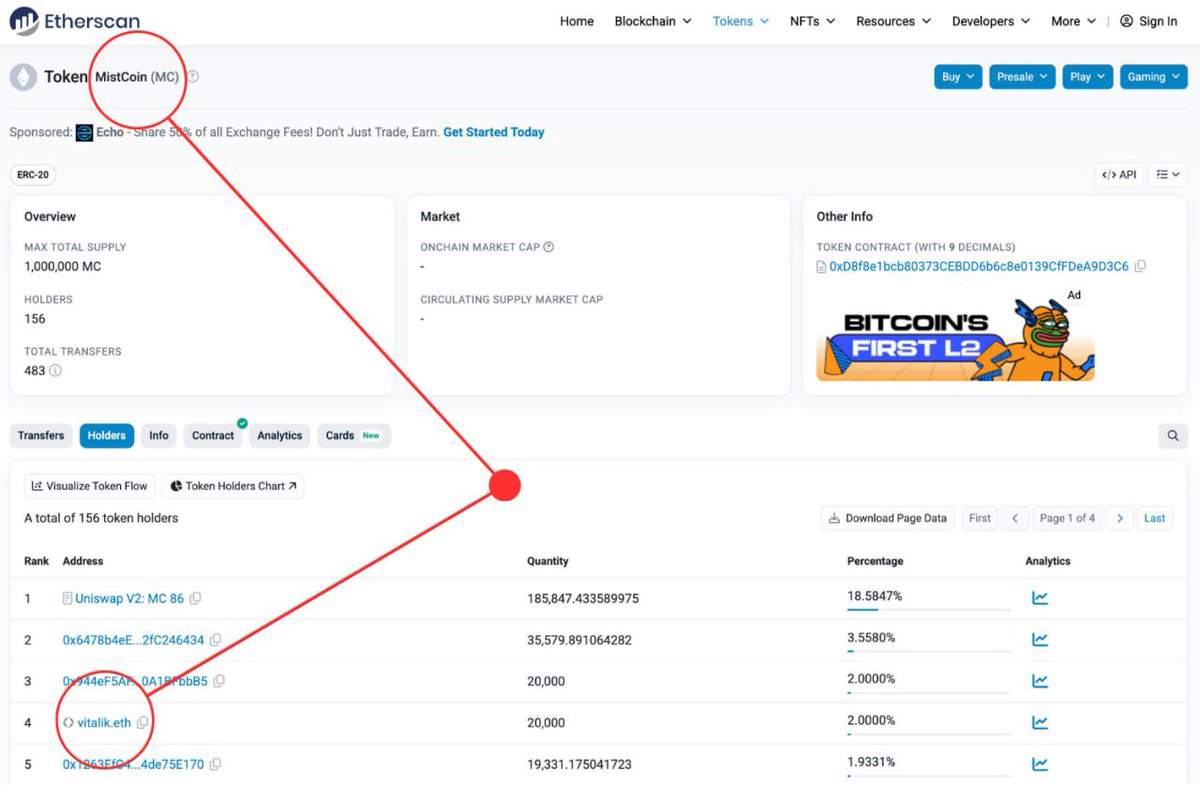The image size is (1200, 800).
Task: Open the Analytics tab
Action: tap(280, 436)
